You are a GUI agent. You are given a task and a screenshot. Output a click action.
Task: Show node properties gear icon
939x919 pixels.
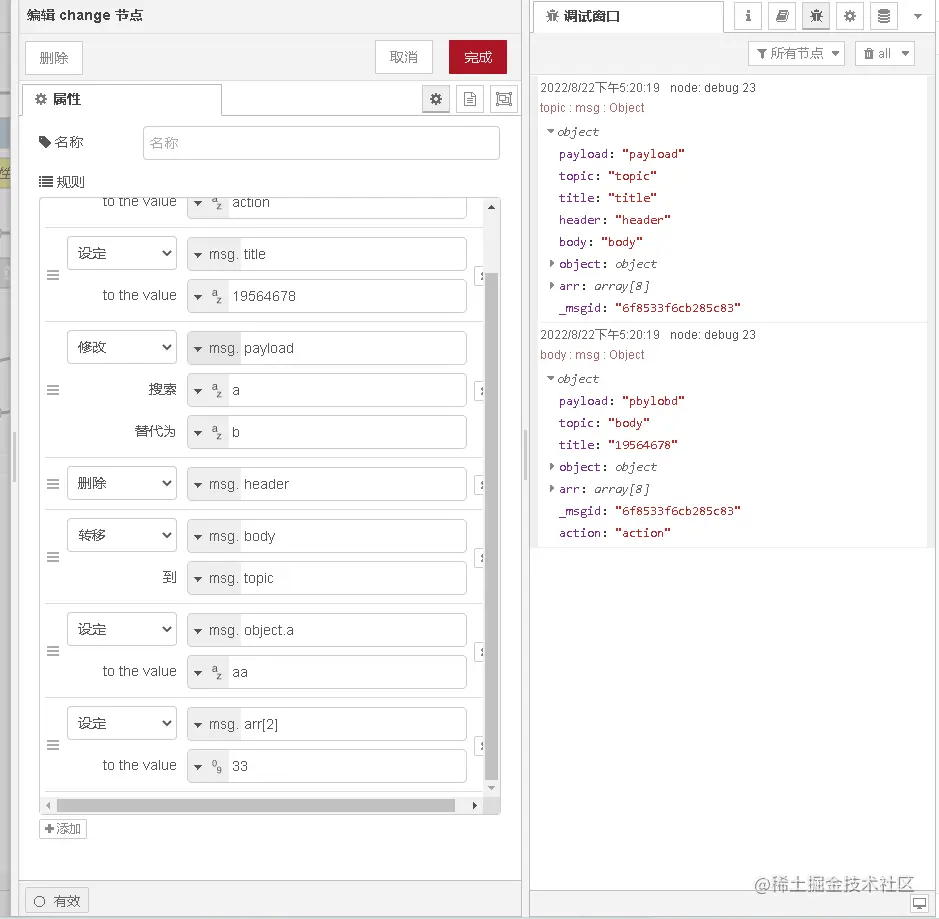pos(436,99)
